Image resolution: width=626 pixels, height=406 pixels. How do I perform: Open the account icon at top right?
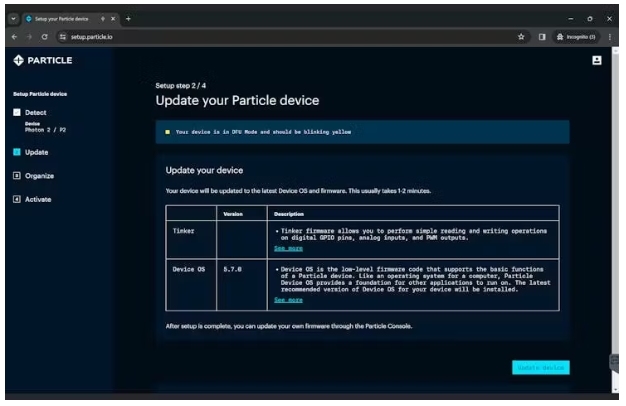click(x=597, y=61)
